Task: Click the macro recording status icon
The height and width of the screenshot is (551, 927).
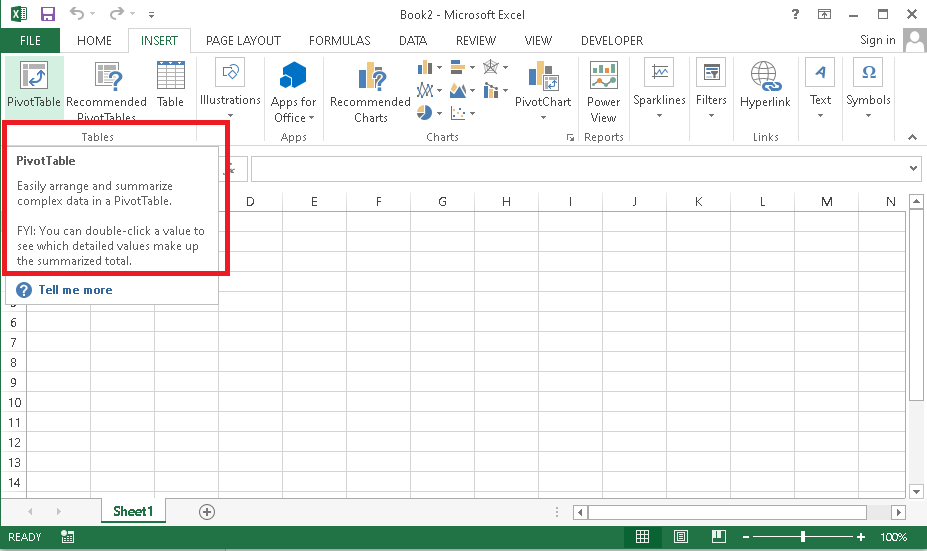Action: pos(67,537)
